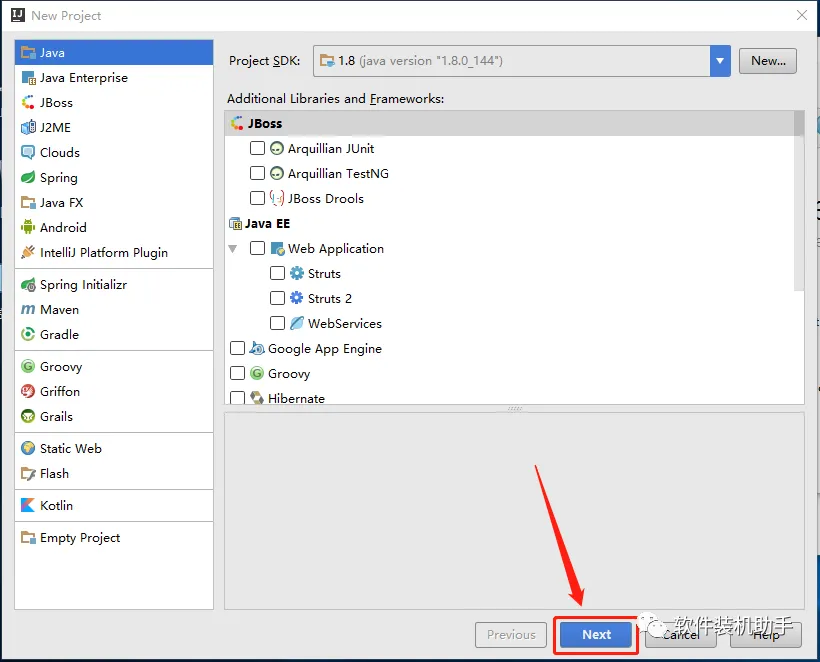Image resolution: width=820 pixels, height=662 pixels.
Task: Check the Struts checkbox
Action: (277, 273)
